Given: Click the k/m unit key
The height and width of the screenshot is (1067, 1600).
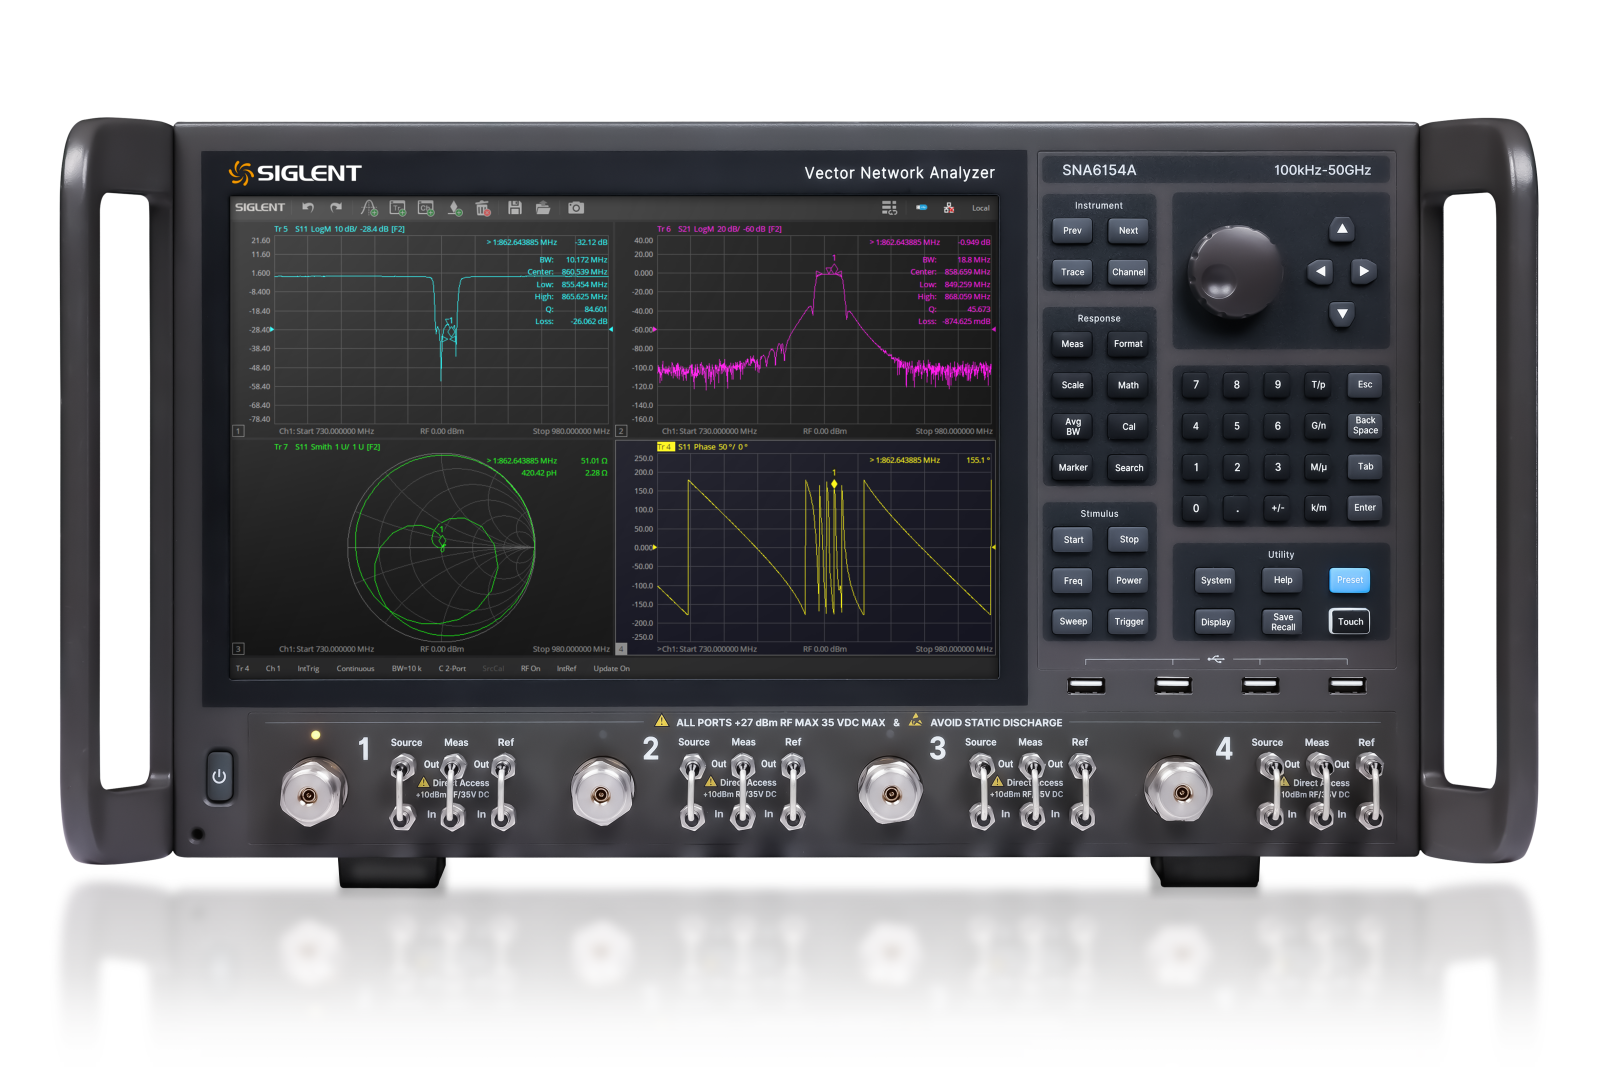Looking at the screenshot, I should (1319, 508).
